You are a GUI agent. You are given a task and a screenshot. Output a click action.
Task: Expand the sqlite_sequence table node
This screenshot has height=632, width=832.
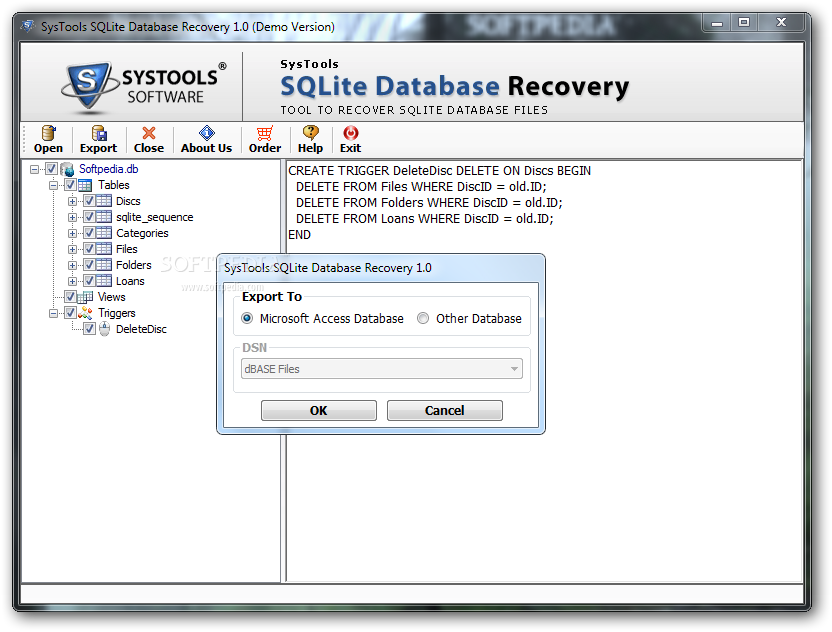point(72,218)
